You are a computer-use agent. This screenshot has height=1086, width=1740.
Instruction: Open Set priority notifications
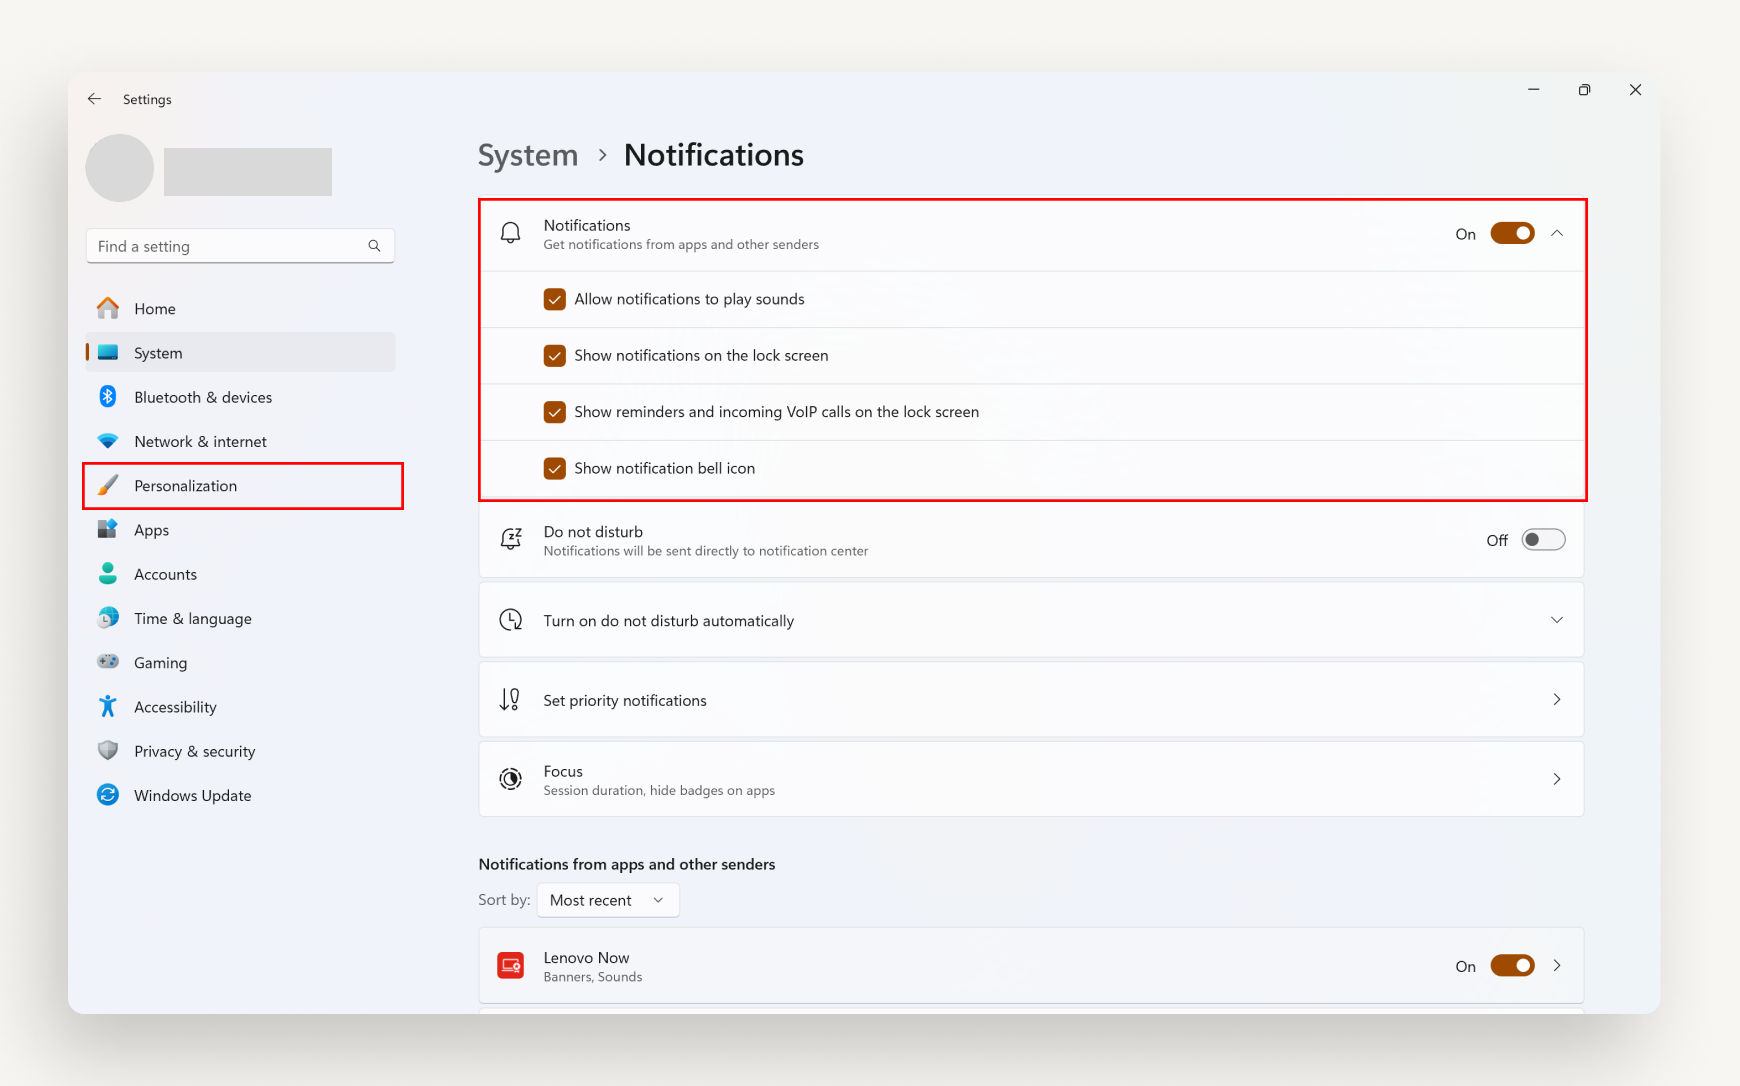point(1032,700)
